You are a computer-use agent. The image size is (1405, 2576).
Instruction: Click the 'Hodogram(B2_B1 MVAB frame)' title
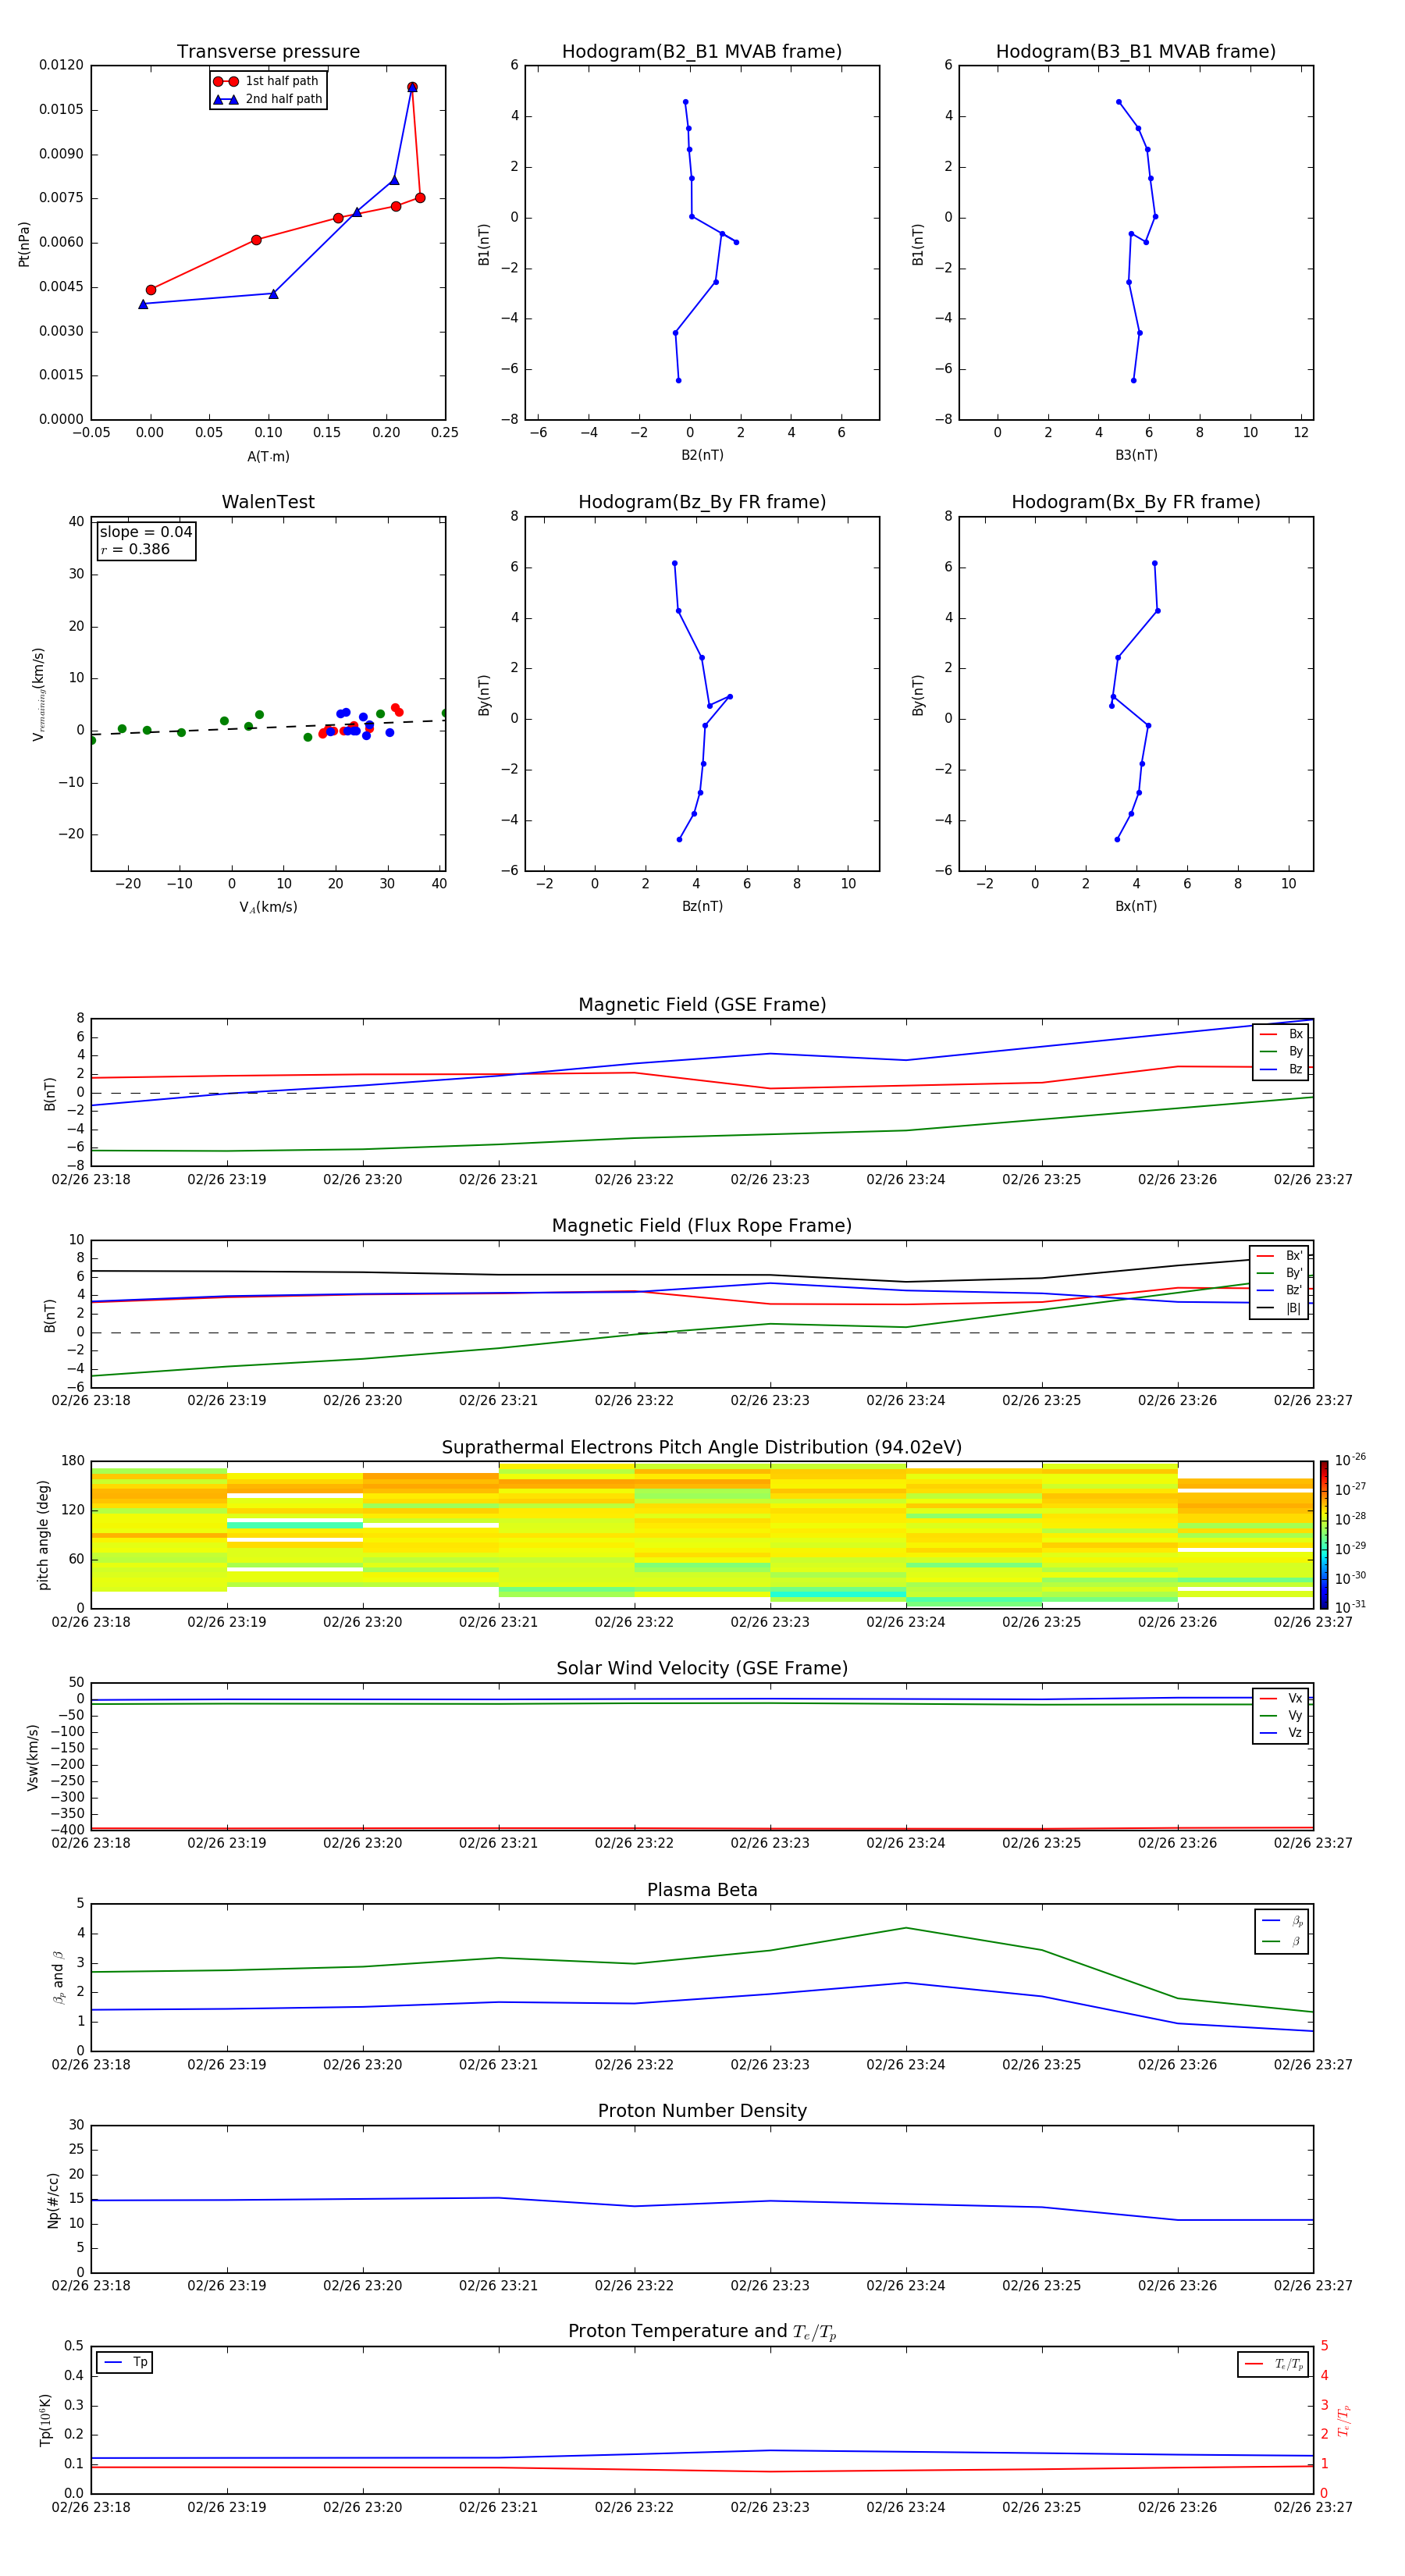[702, 52]
